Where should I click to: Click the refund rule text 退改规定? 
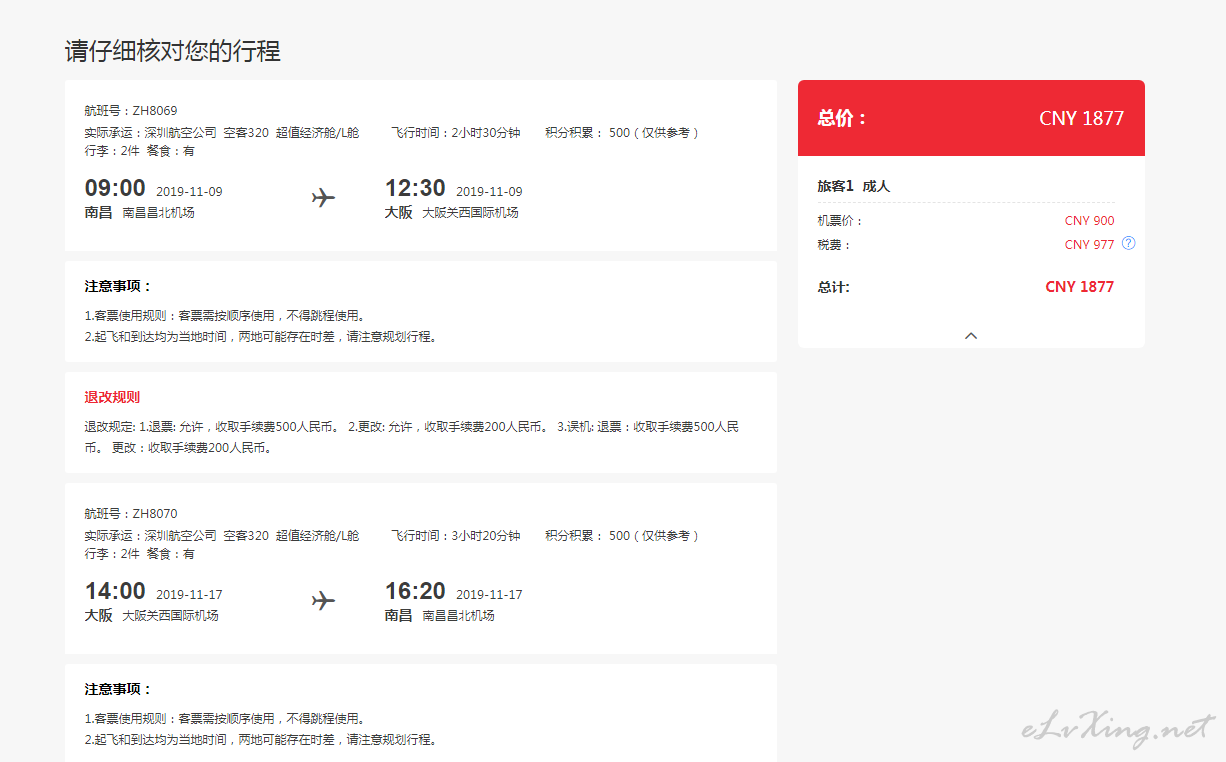(x=412, y=437)
